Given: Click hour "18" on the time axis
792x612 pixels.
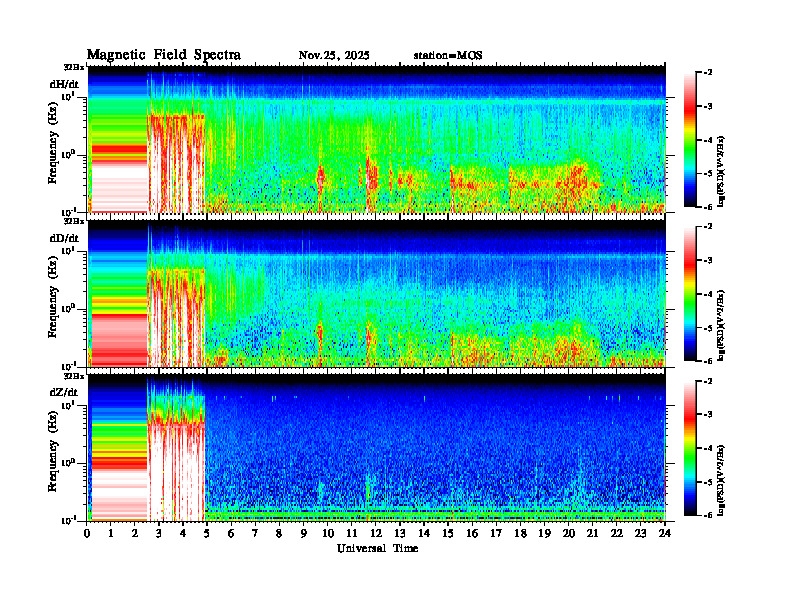Looking at the screenshot, I should click(520, 533).
